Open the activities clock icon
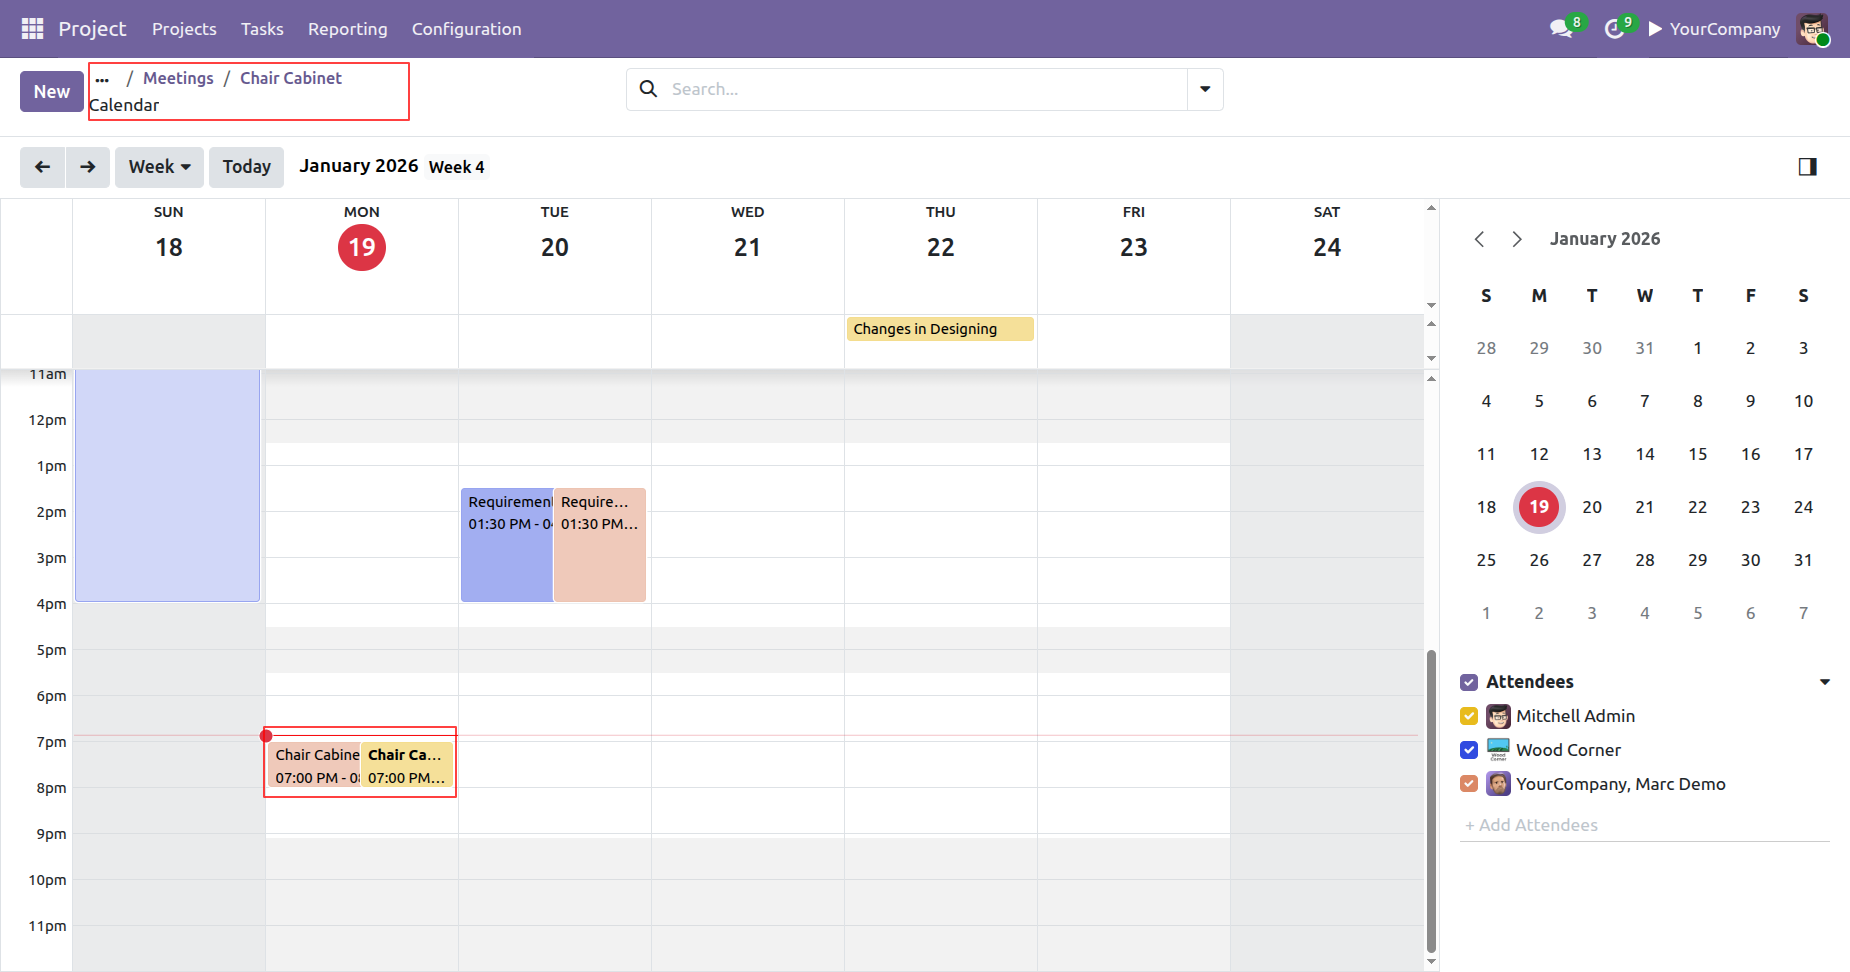The width and height of the screenshot is (1850, 972). coord(1614,29)
